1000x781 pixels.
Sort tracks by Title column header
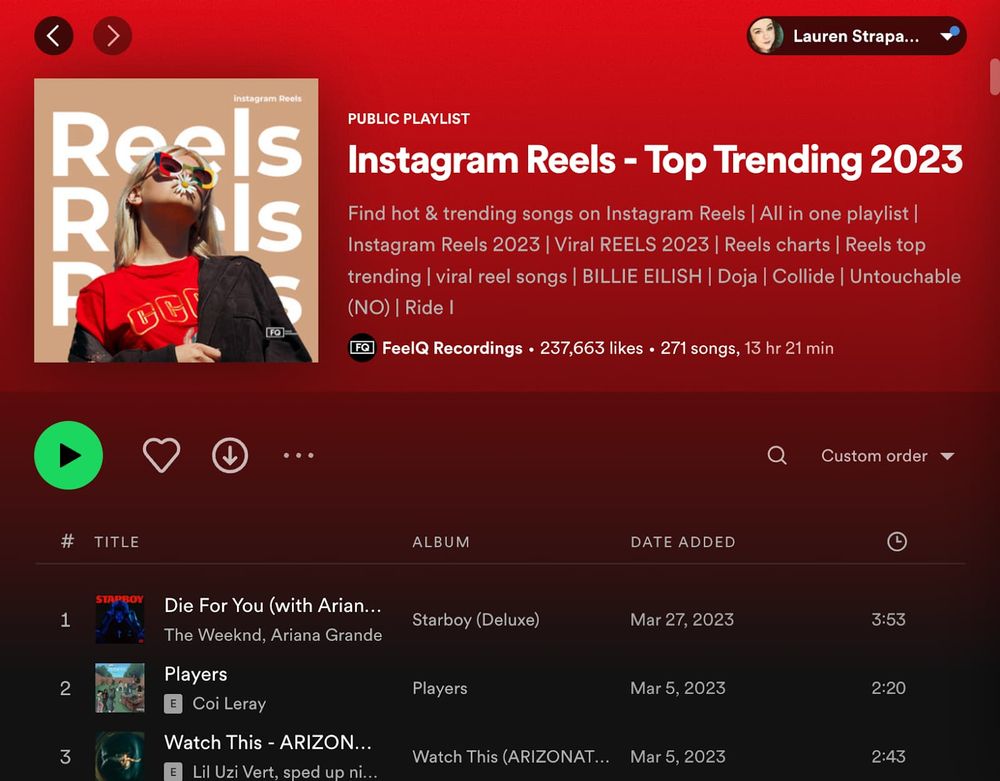[x=117, y=542]
